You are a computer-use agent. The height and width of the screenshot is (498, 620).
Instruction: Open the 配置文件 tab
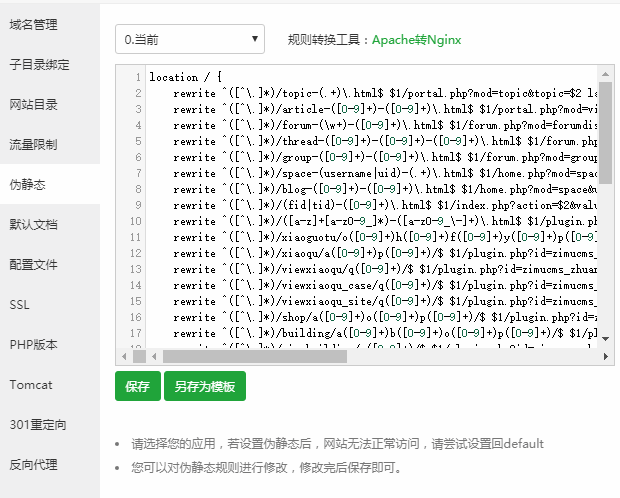pos(50,264)
